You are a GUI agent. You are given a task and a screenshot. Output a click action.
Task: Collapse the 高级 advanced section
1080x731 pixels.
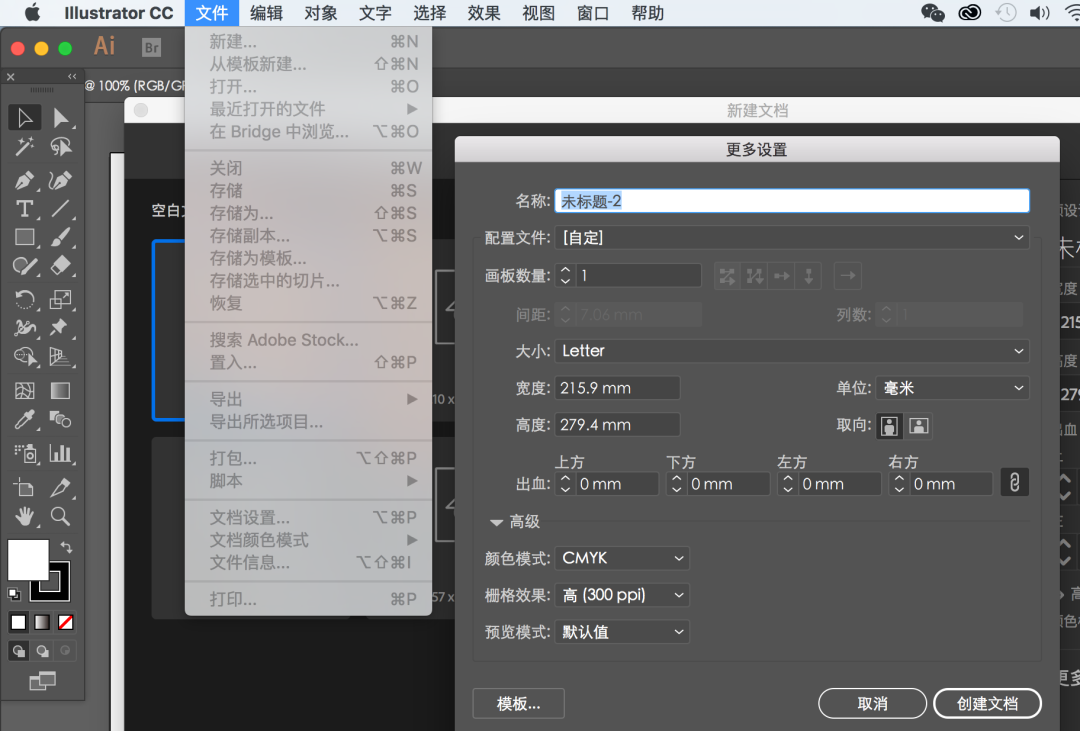click(496, 522)
